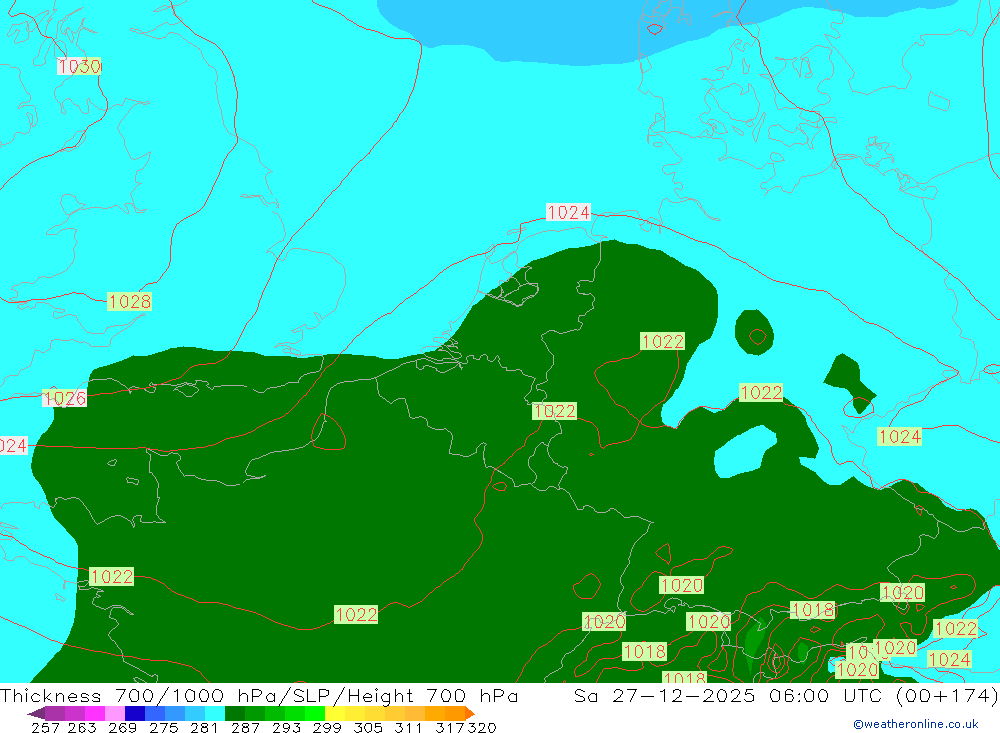Click the legend value 311
Screen dimensions: 1000x733
[408, 728]
